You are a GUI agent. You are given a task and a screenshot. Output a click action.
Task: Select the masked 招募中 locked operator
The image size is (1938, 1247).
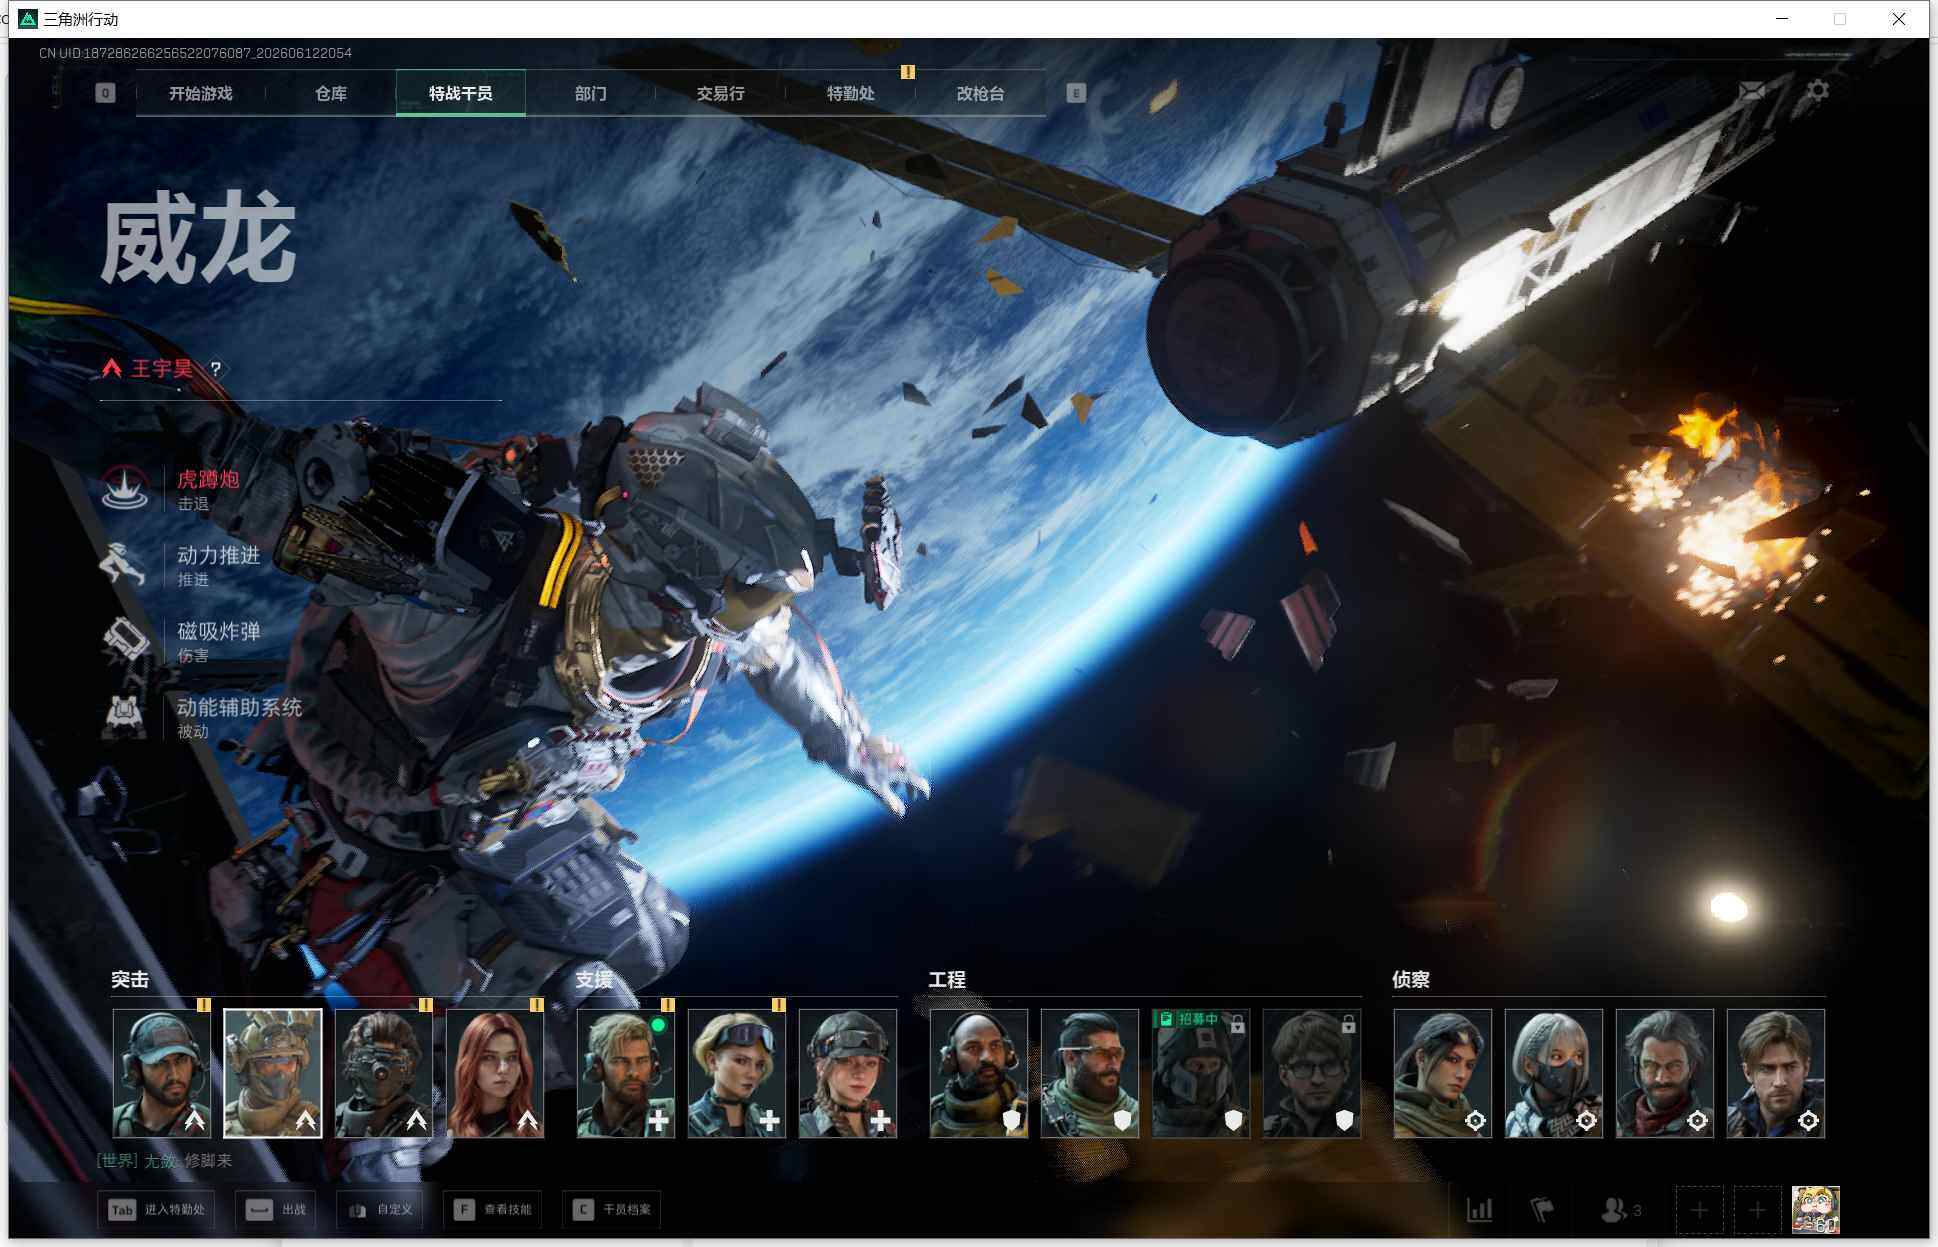click(x=1200, y=1073)
